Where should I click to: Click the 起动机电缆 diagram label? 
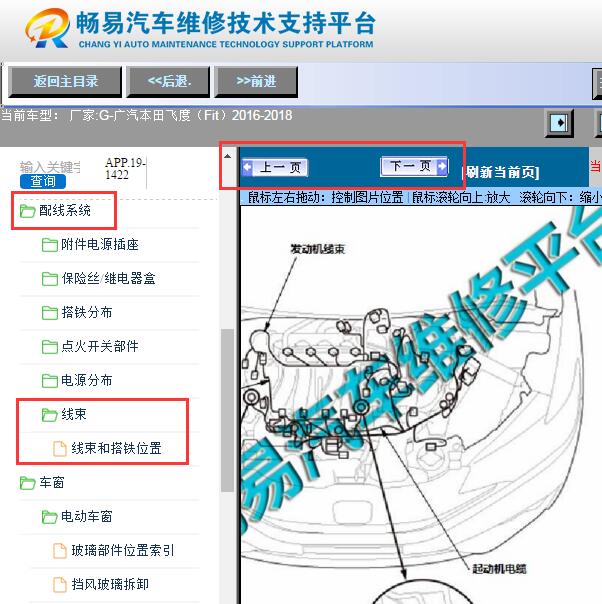[499, 569]
